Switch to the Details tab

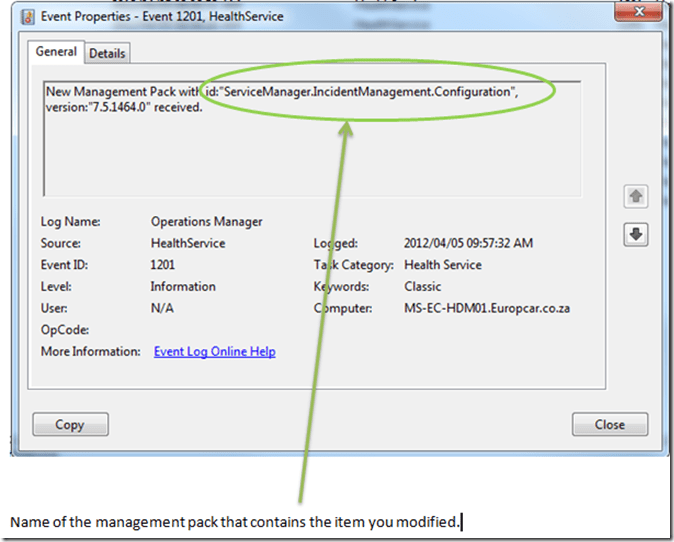(x=107, y=53)
